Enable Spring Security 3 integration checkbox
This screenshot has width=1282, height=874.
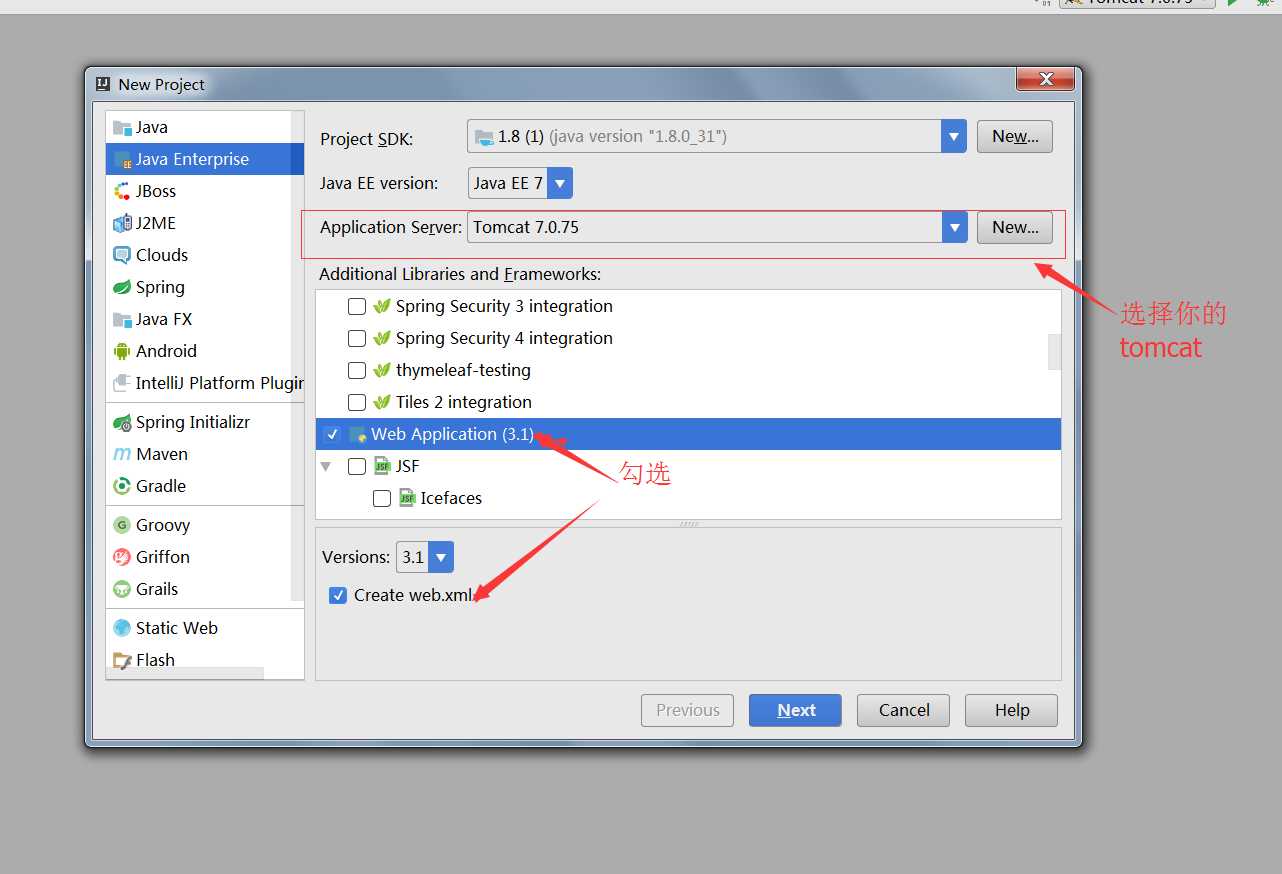coord(356,306)
